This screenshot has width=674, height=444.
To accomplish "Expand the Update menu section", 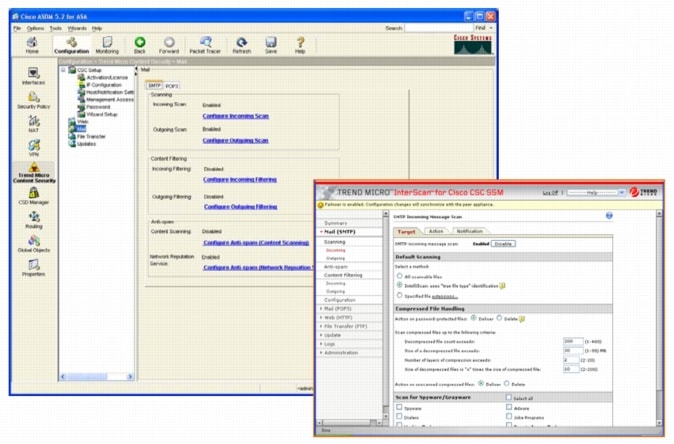I will pos(321,335).
